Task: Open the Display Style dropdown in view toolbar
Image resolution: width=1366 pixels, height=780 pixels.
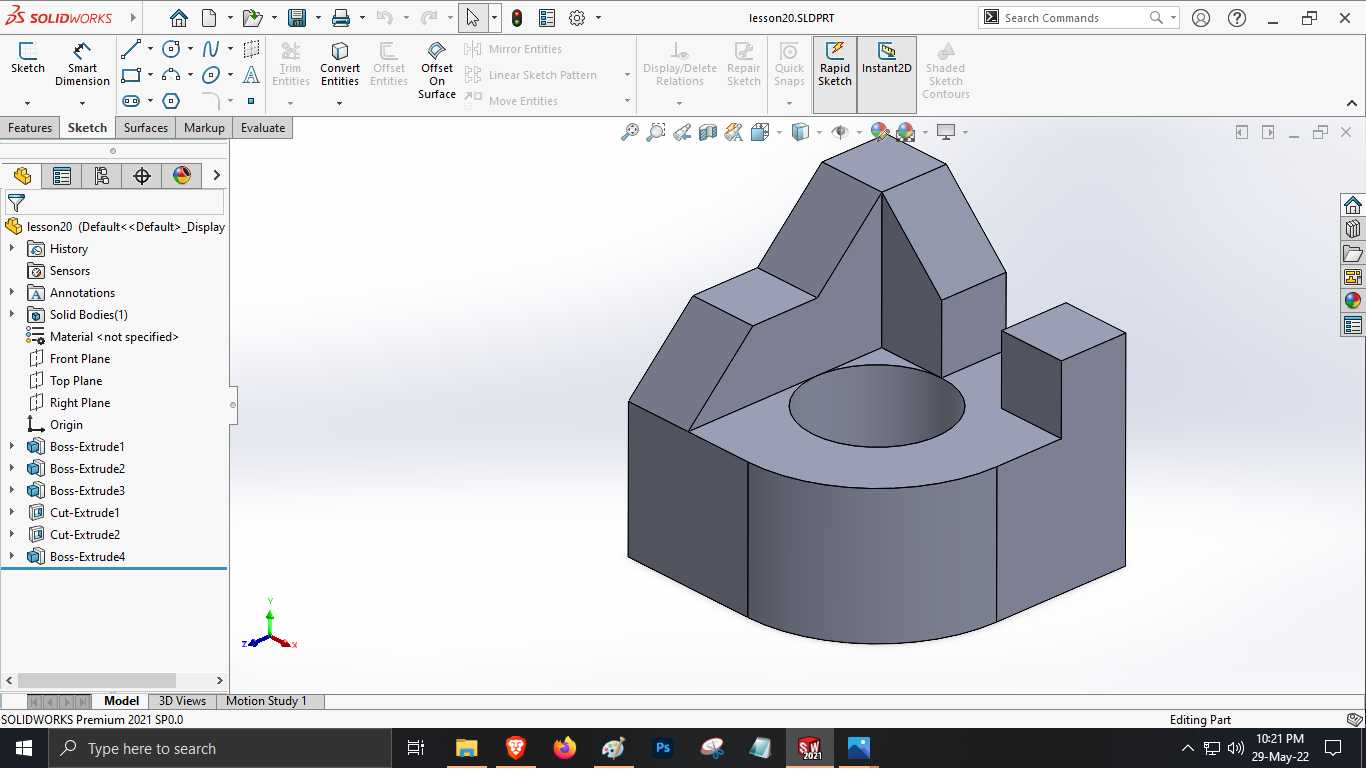Action: [819, 132]
